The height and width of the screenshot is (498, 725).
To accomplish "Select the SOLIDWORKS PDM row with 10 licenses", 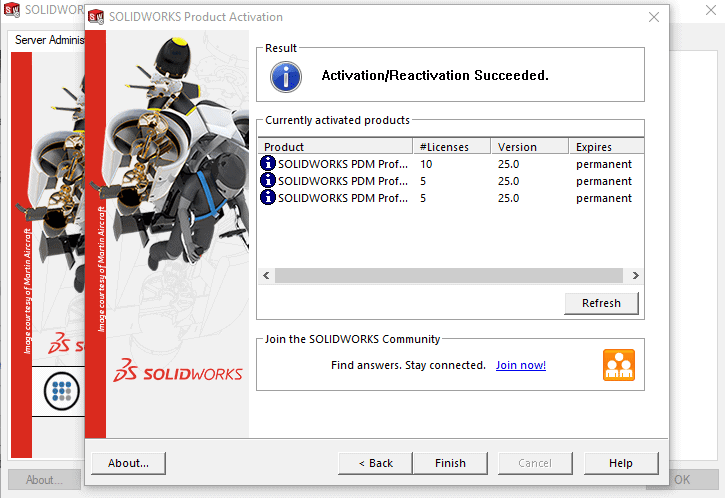I will [451, 164].
